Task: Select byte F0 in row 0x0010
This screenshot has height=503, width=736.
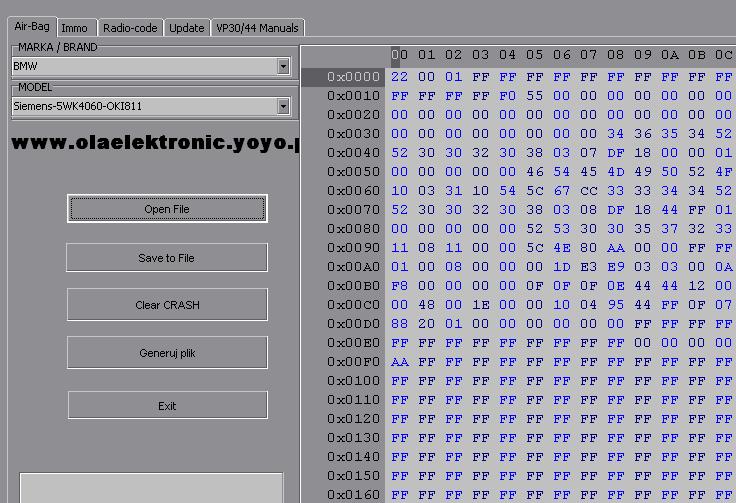Action: (x=507, y=96)
